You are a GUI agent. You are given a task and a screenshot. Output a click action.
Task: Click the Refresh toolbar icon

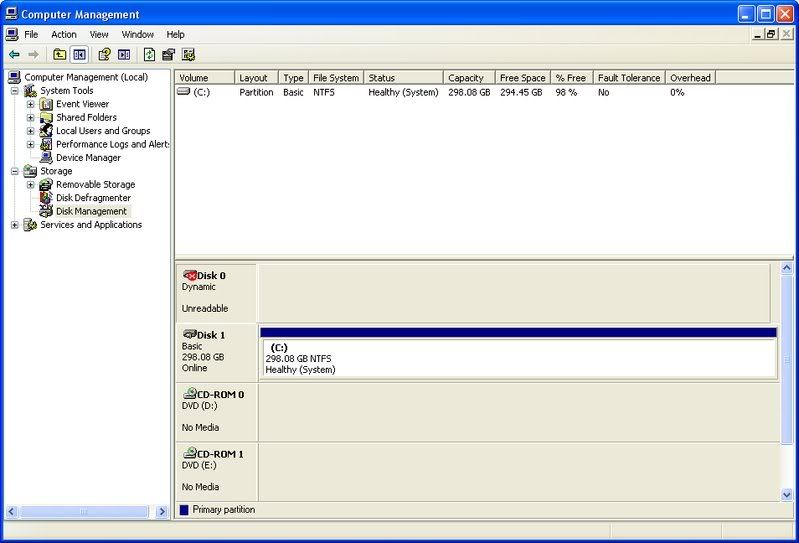tap(149, 55)
